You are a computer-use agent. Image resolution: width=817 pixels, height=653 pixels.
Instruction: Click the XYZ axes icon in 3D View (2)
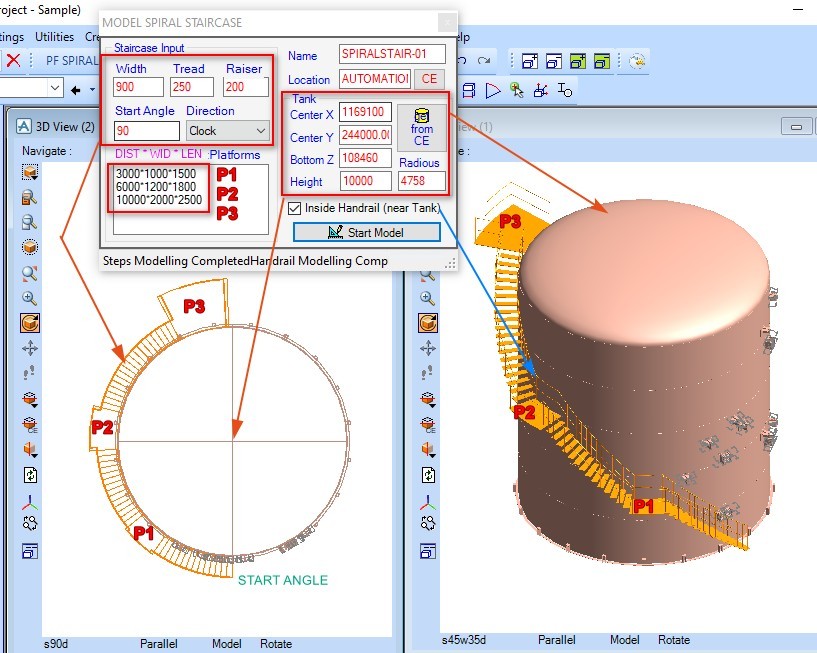tap(30, 501)
